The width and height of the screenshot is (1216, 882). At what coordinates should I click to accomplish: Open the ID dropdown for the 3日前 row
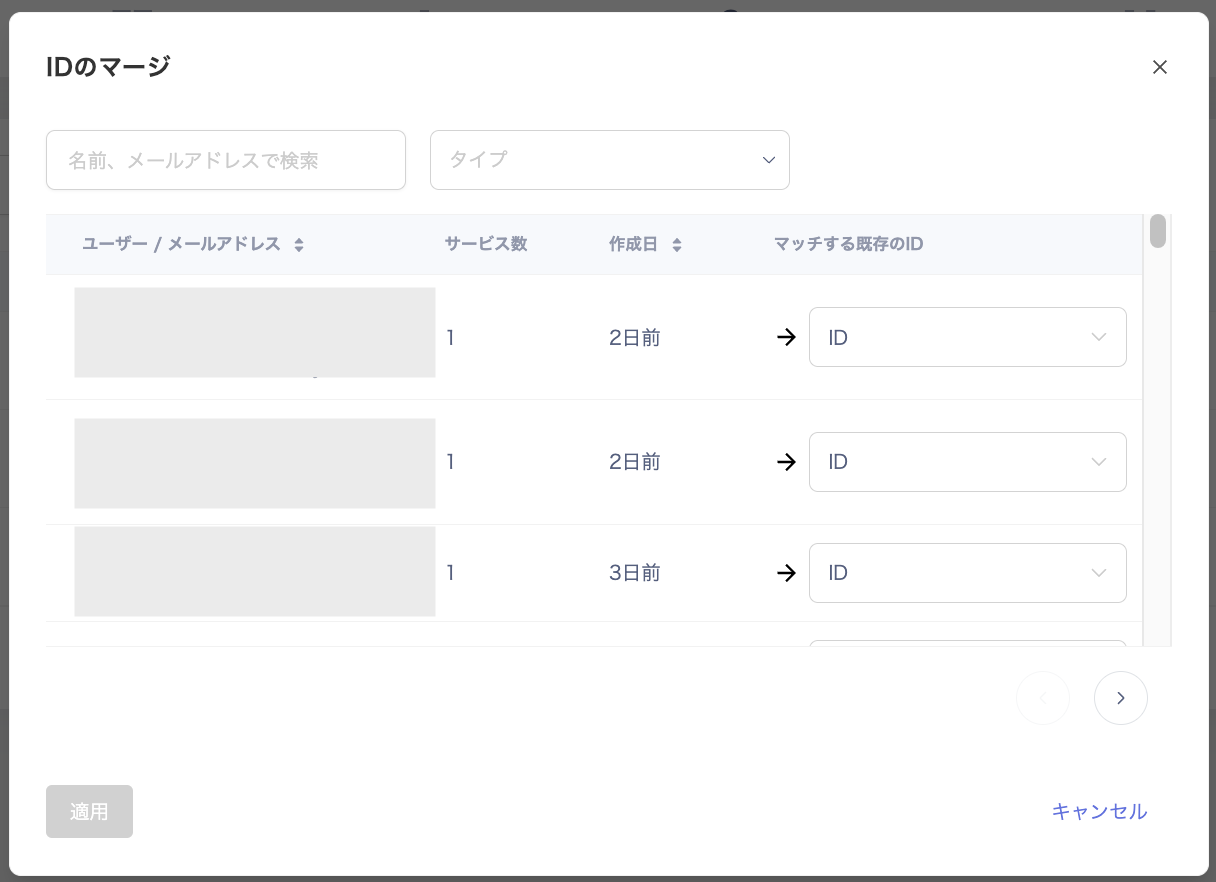967,573
